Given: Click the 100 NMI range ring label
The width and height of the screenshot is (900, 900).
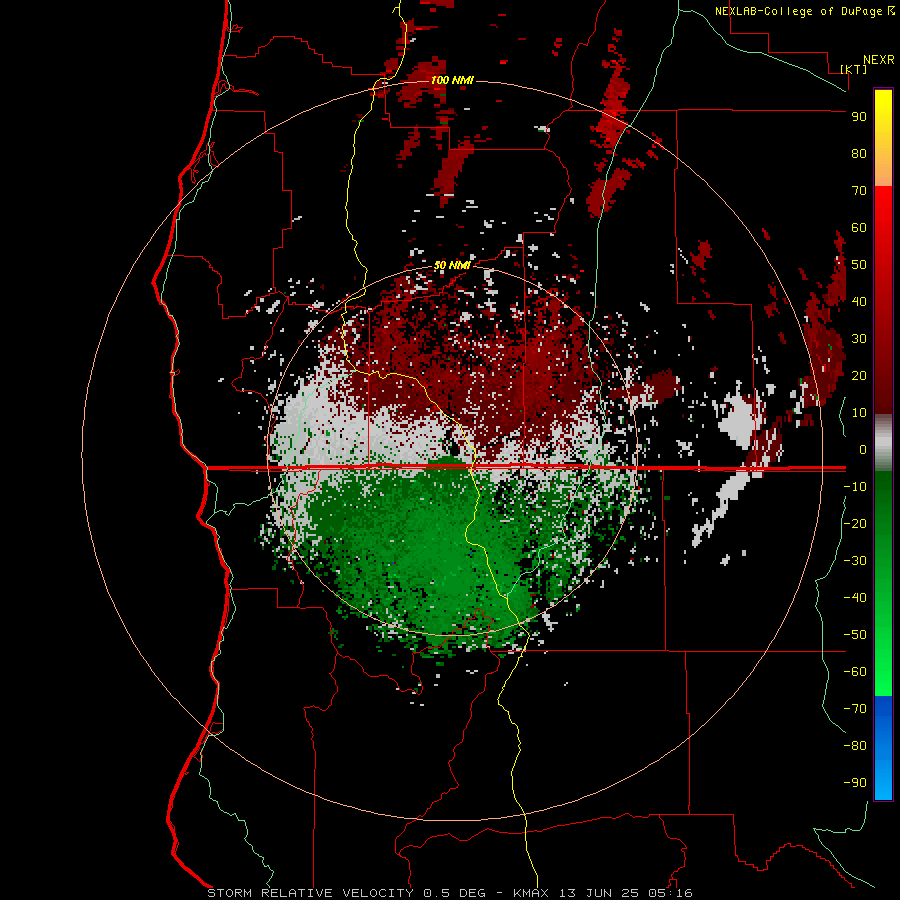Looking at the screenshot, I should tap(452, 80).
